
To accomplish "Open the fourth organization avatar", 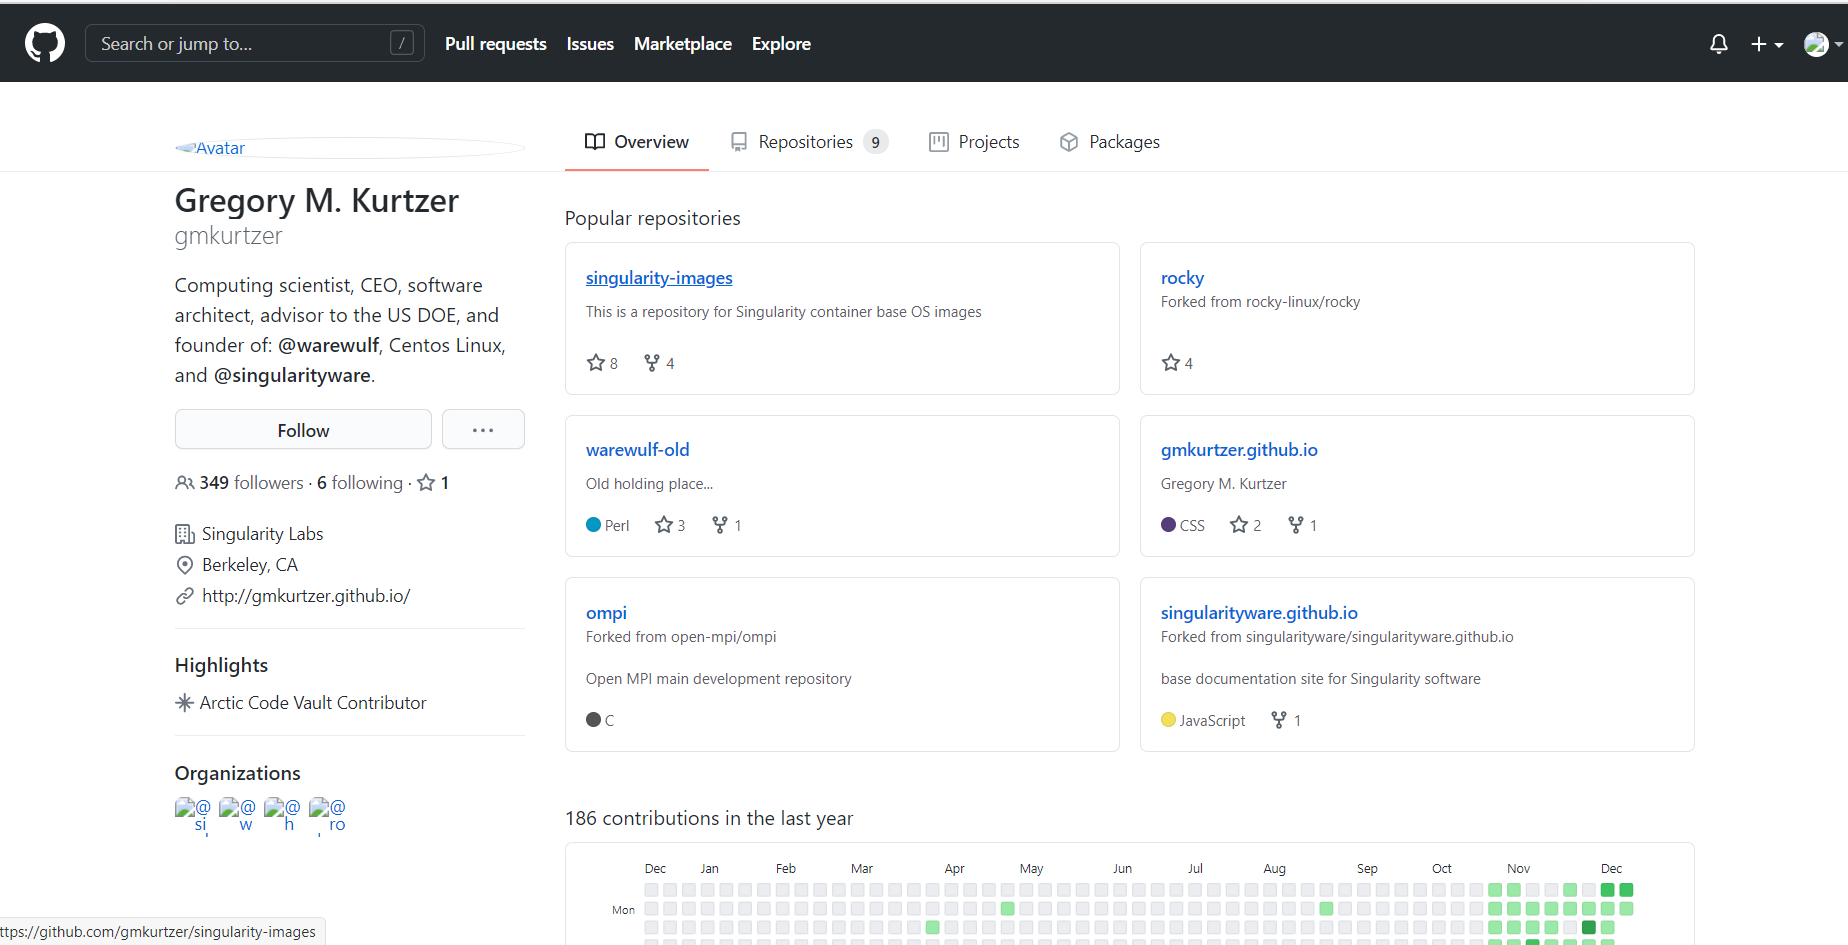I will [x=327, y=814].
